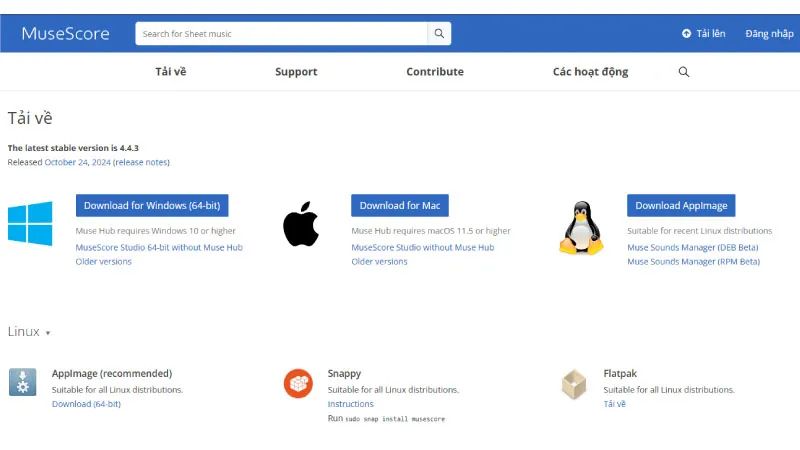Click the Flatpak box icon
800x450 pixels.
click(x=574, y=383)
